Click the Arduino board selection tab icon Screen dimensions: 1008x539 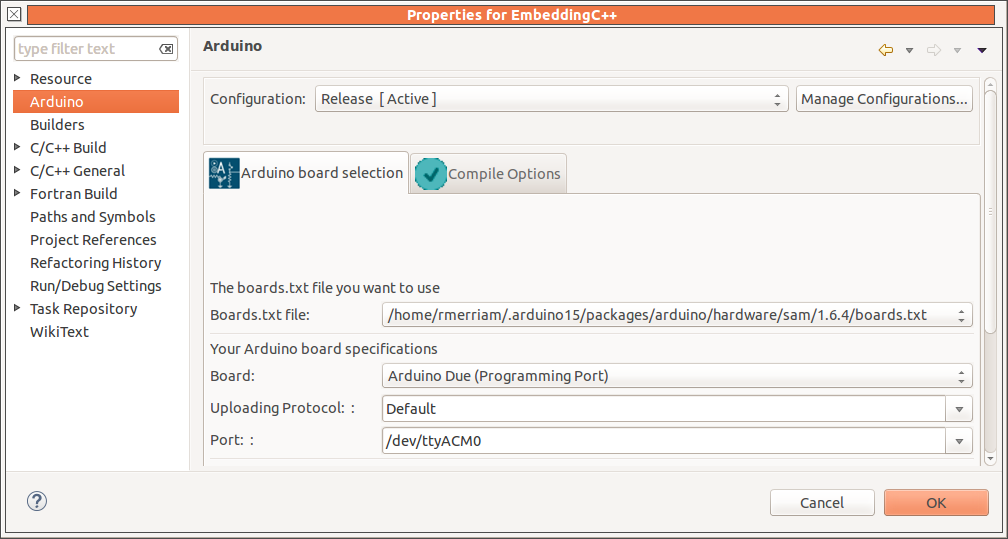tap(224, 173)
